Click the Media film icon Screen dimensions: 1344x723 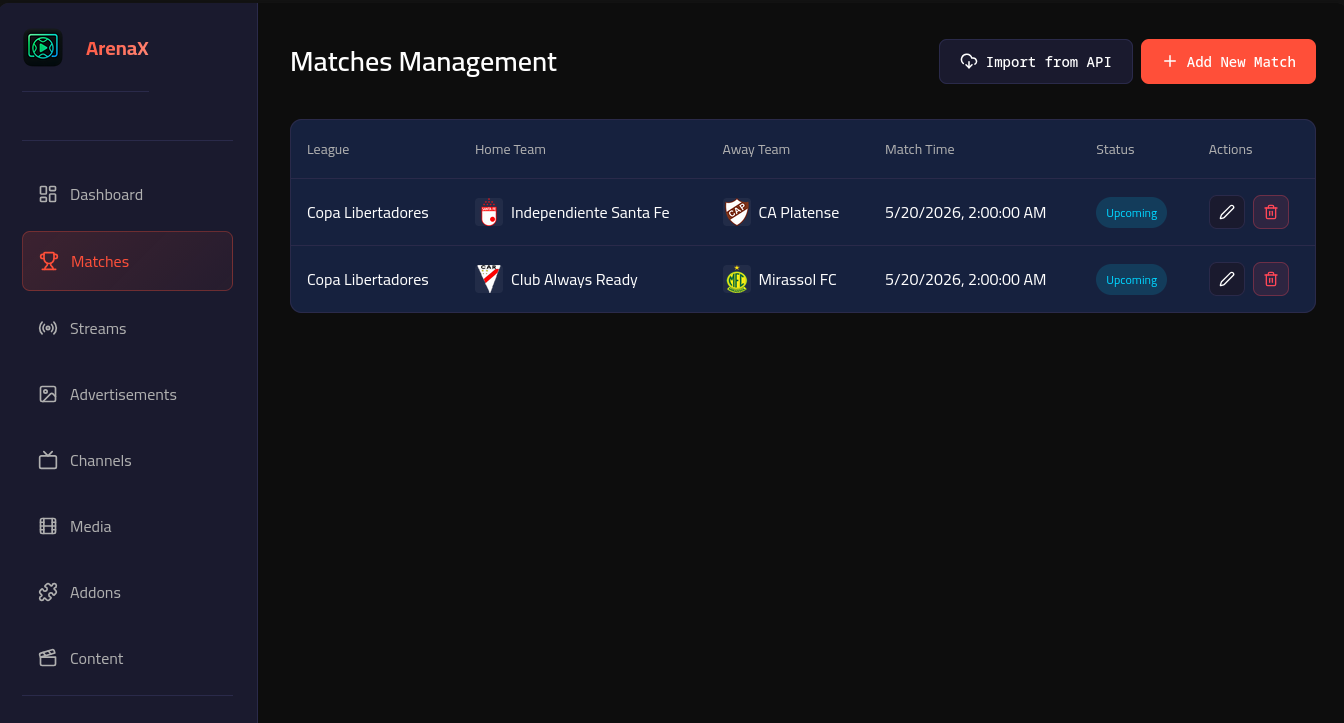[48, 526]
